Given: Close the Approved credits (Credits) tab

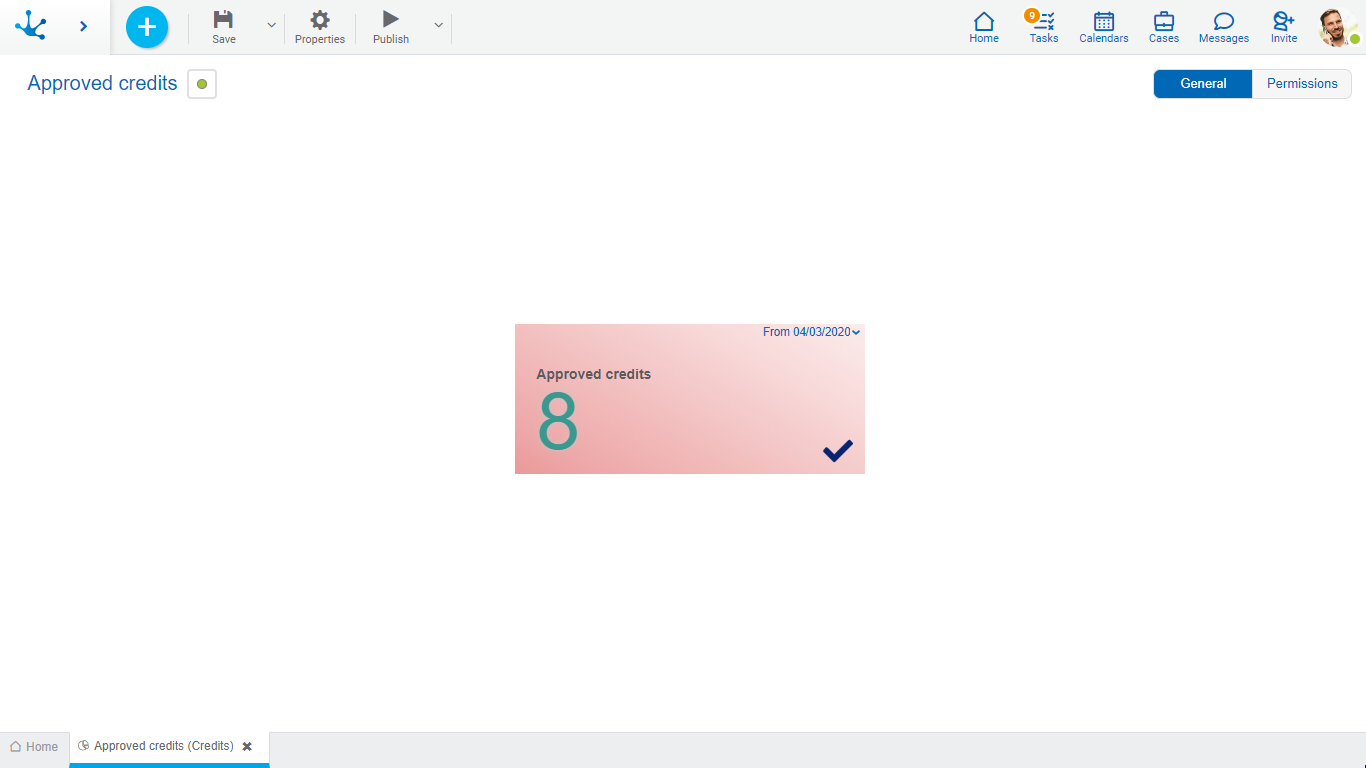Looking at the screenshot, I should (247, 747).
